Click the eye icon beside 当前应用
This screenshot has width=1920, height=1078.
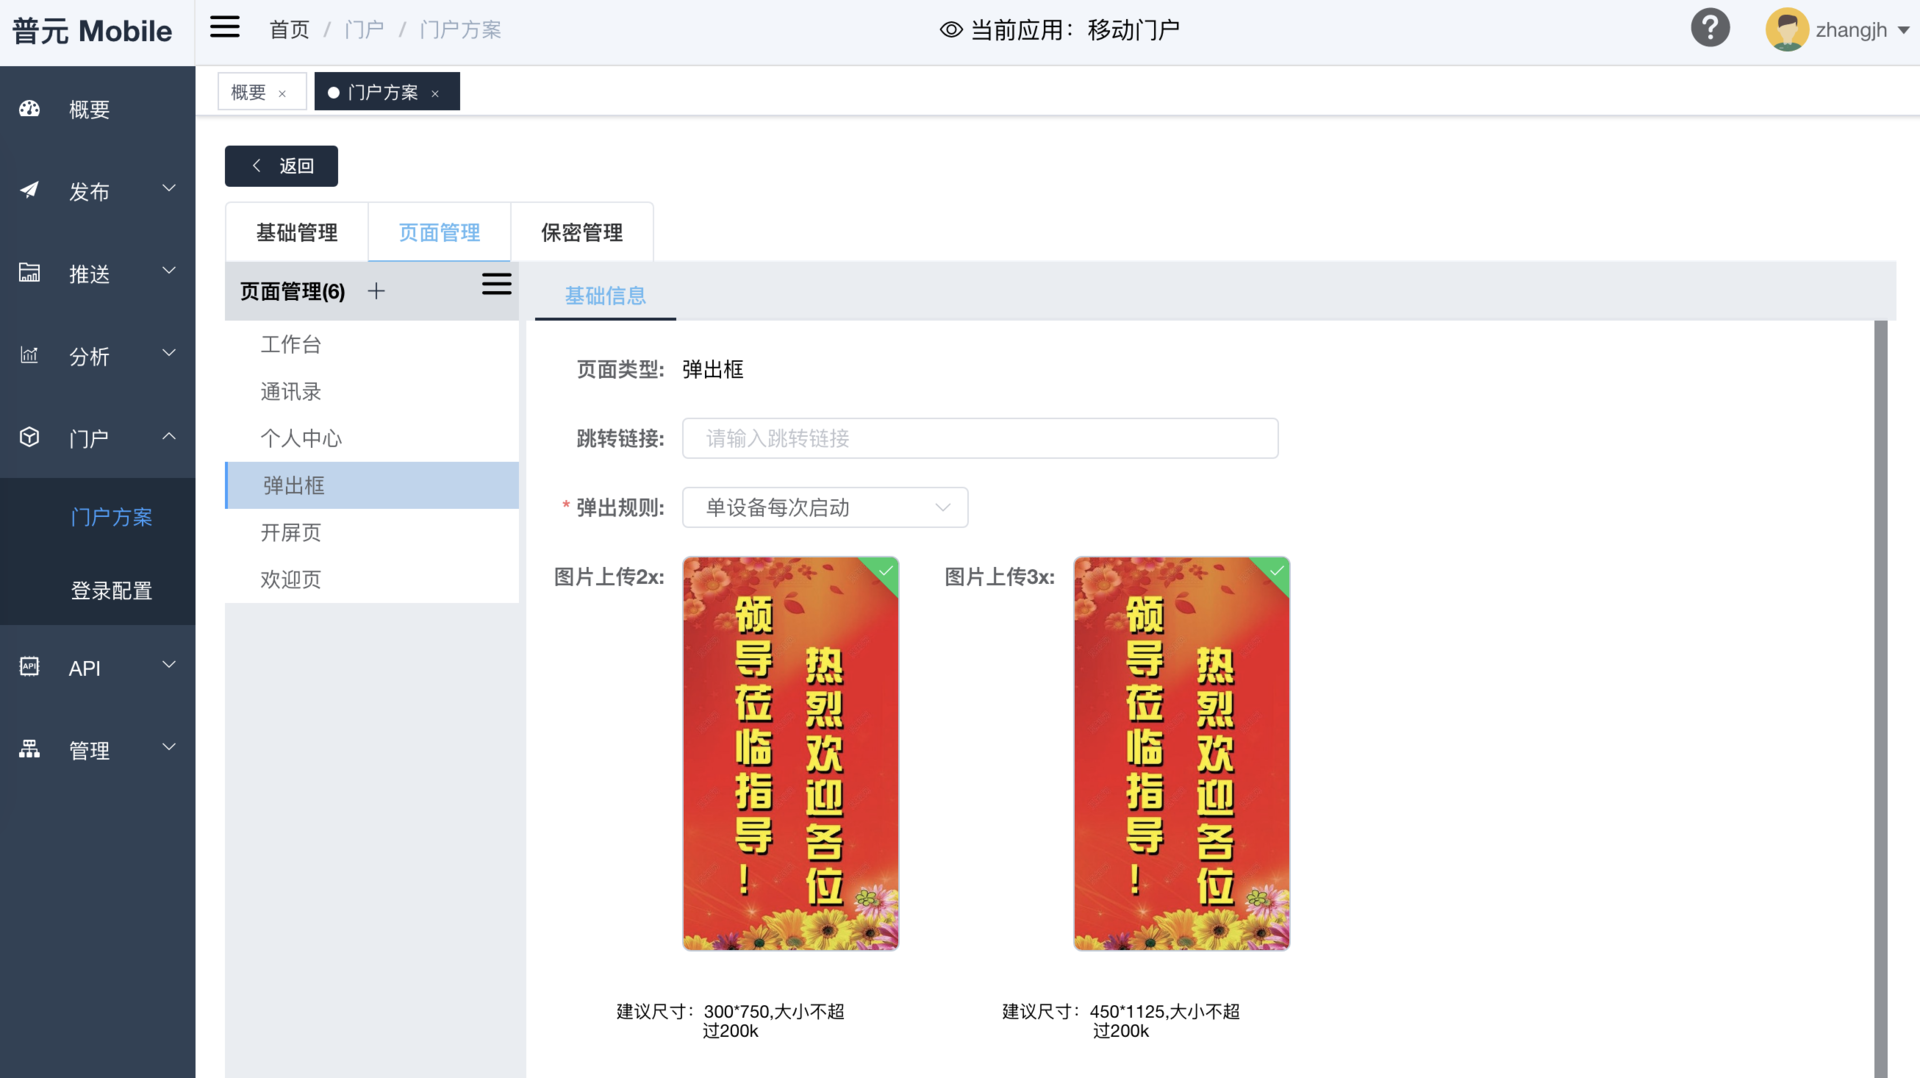click(951, 30)
